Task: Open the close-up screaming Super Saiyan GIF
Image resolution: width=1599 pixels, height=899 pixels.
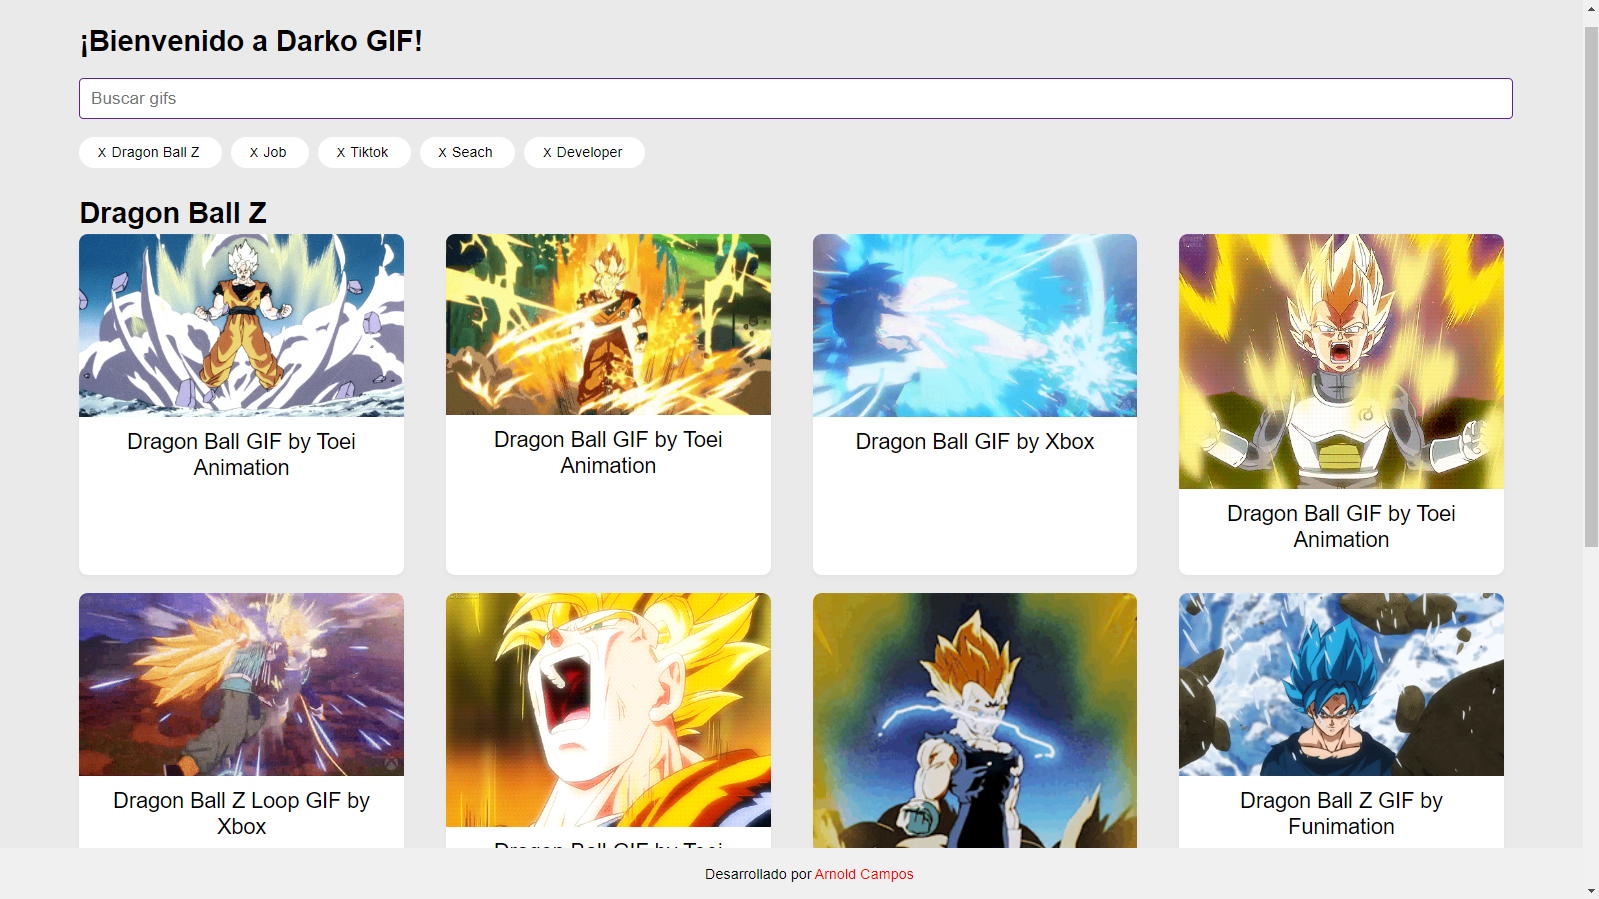Action: tap(608, 710)
